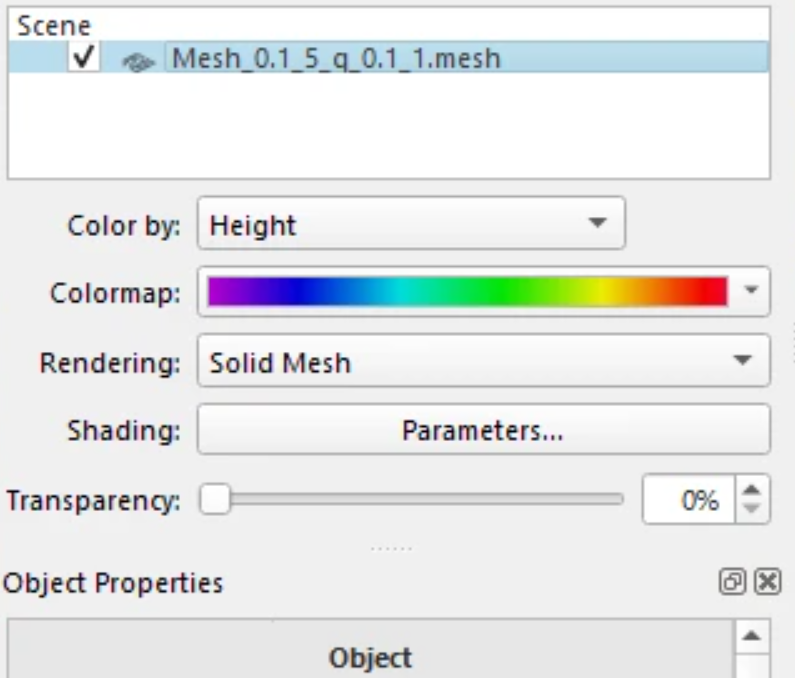Select Mesh_0.1_5_q_0.1_1.mesh in the Scene list

[336, 59]
